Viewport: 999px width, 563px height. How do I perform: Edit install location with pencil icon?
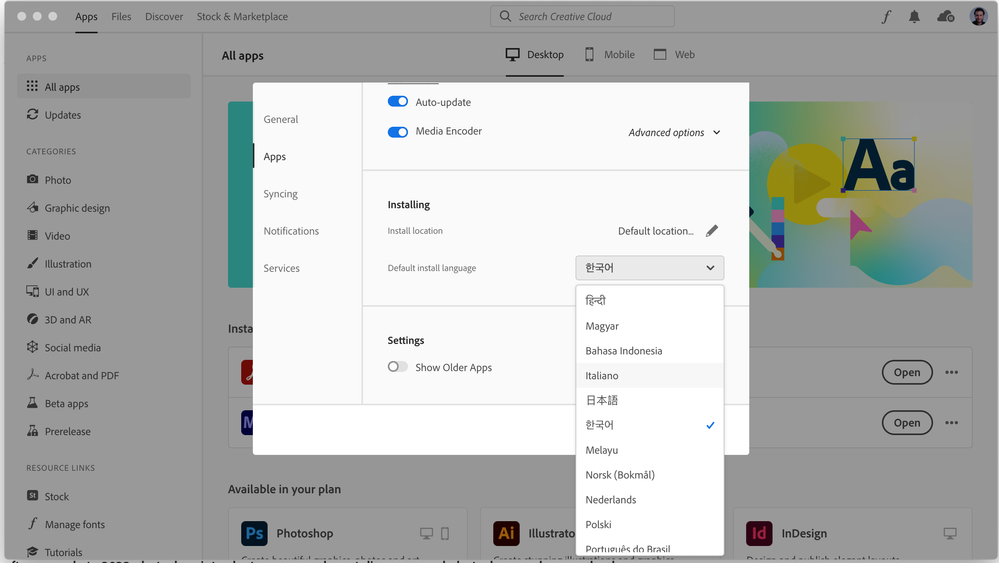click(x=712, y=231)
